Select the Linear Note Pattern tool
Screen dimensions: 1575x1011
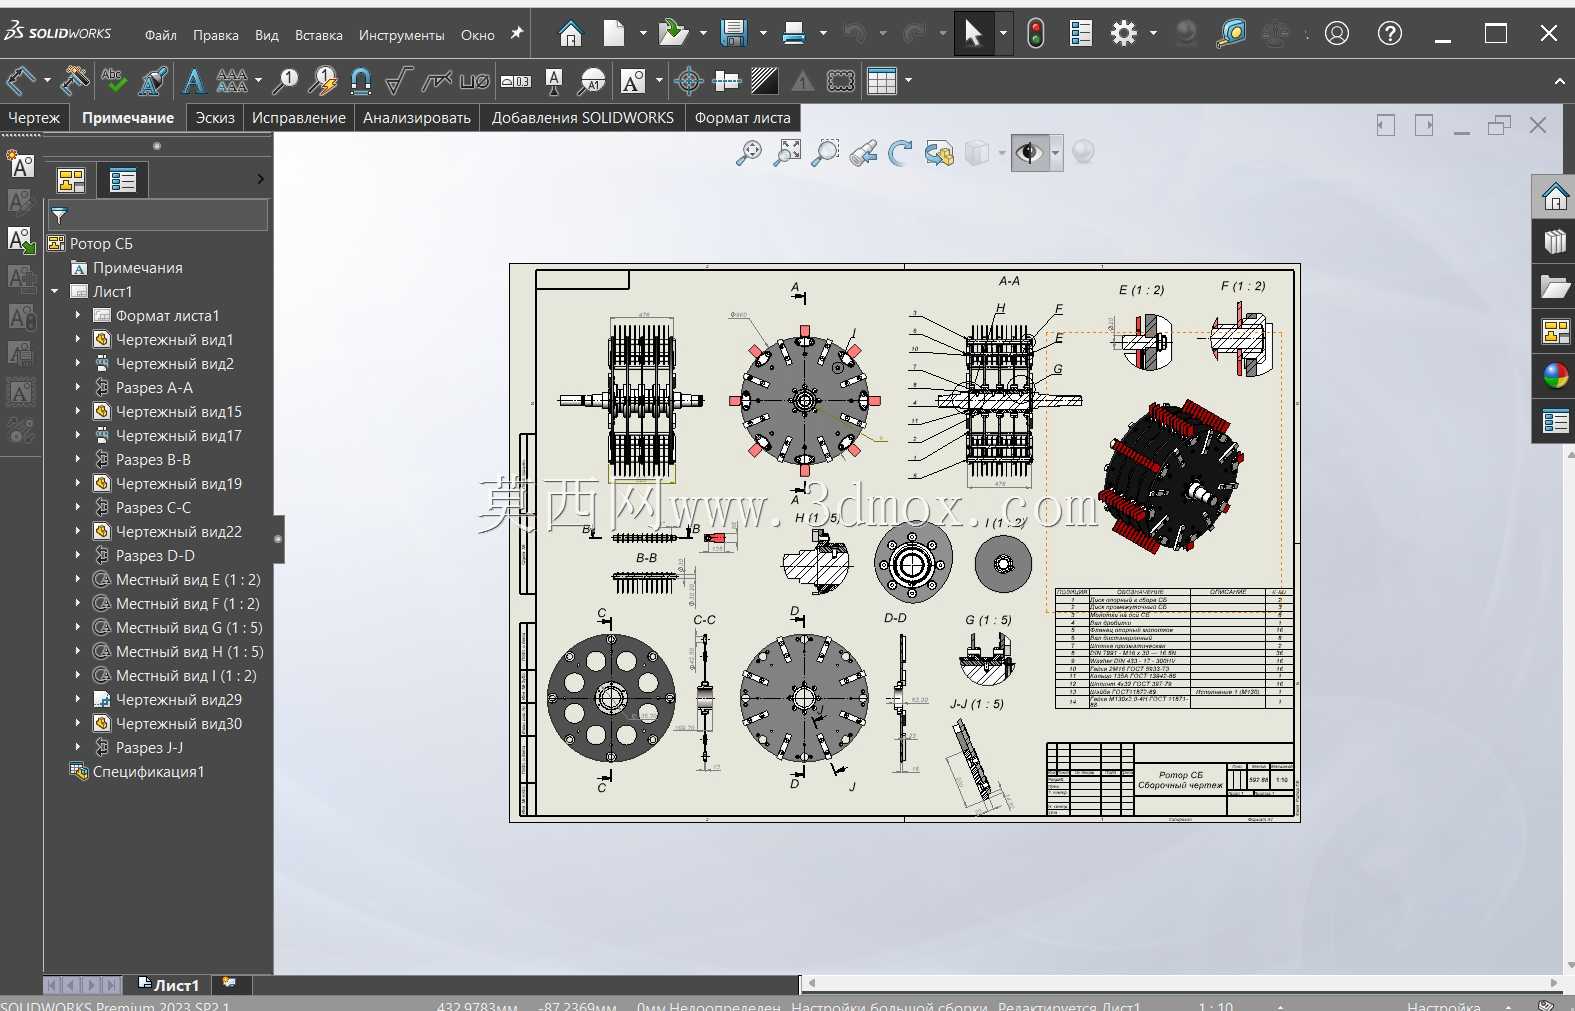[232, 81]
